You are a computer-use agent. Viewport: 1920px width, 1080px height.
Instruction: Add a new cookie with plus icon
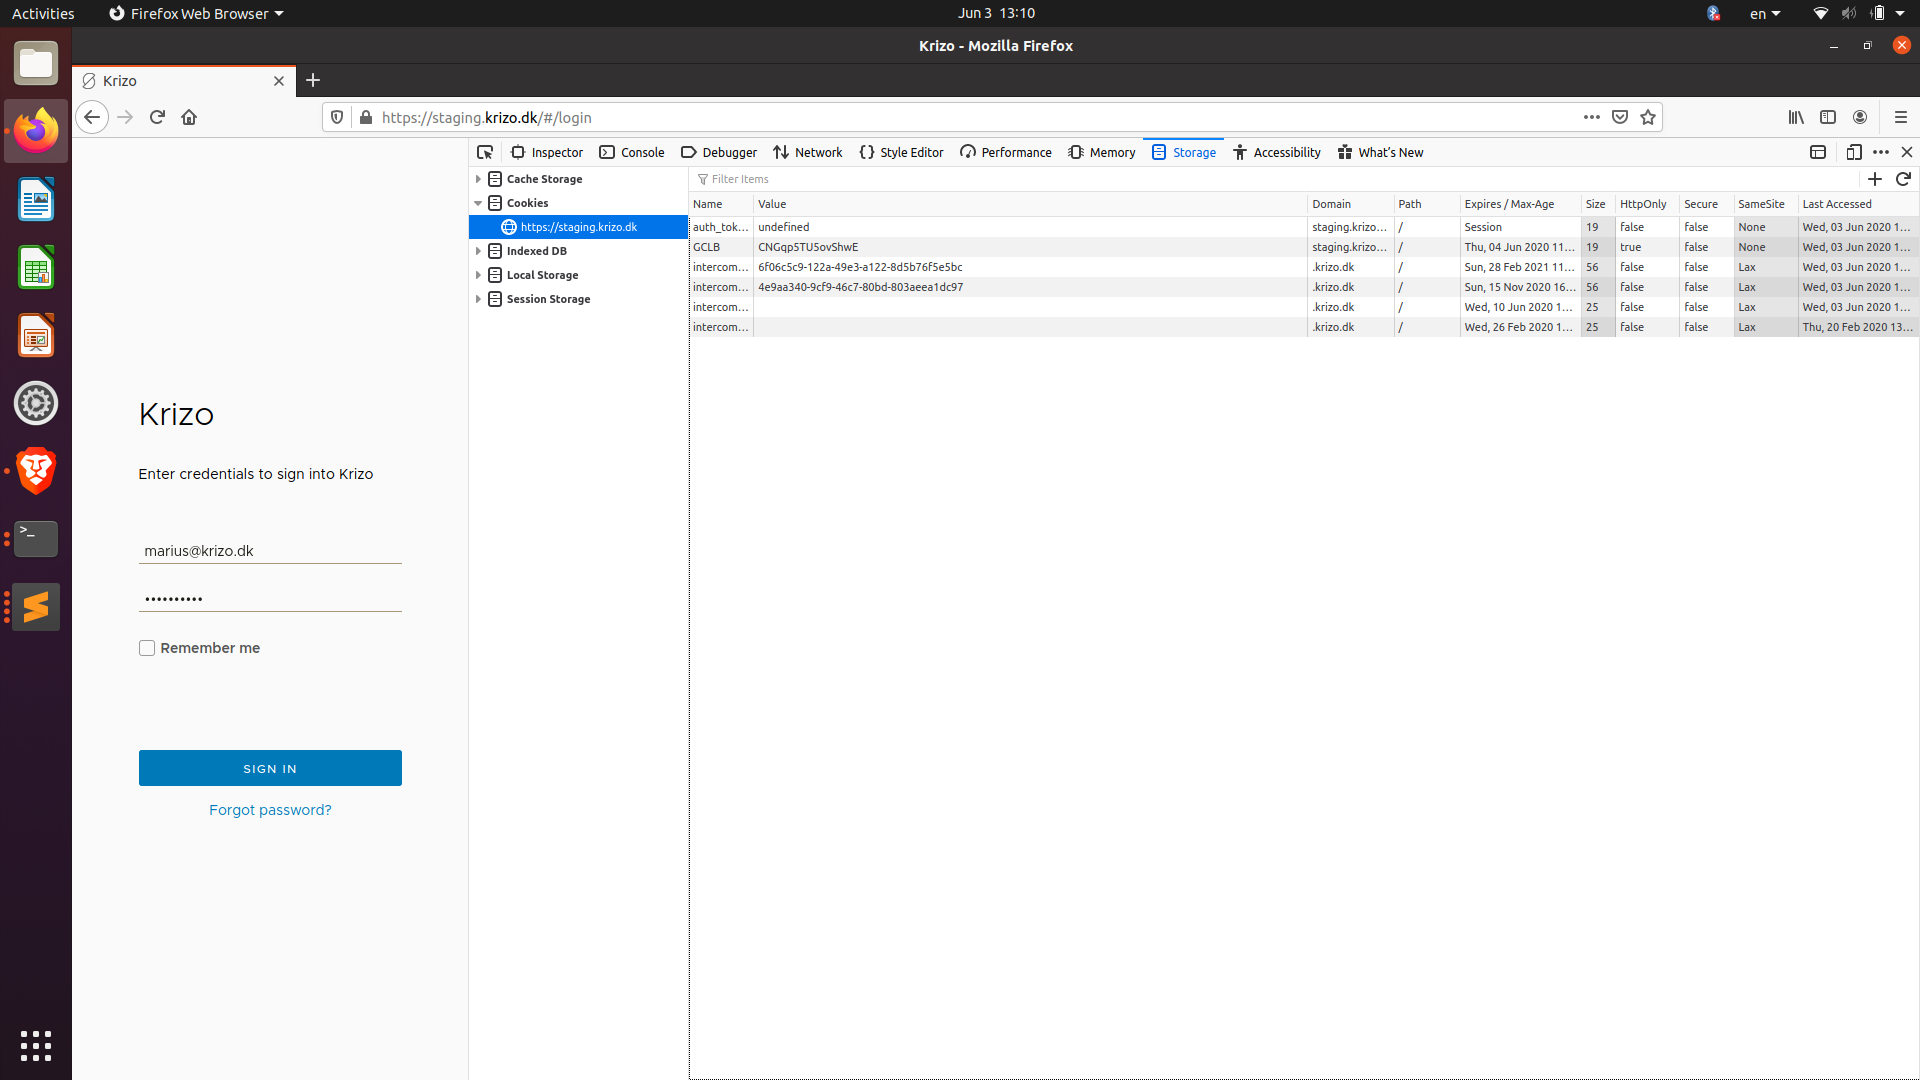pyautogui.click(x=1875, y=179)
